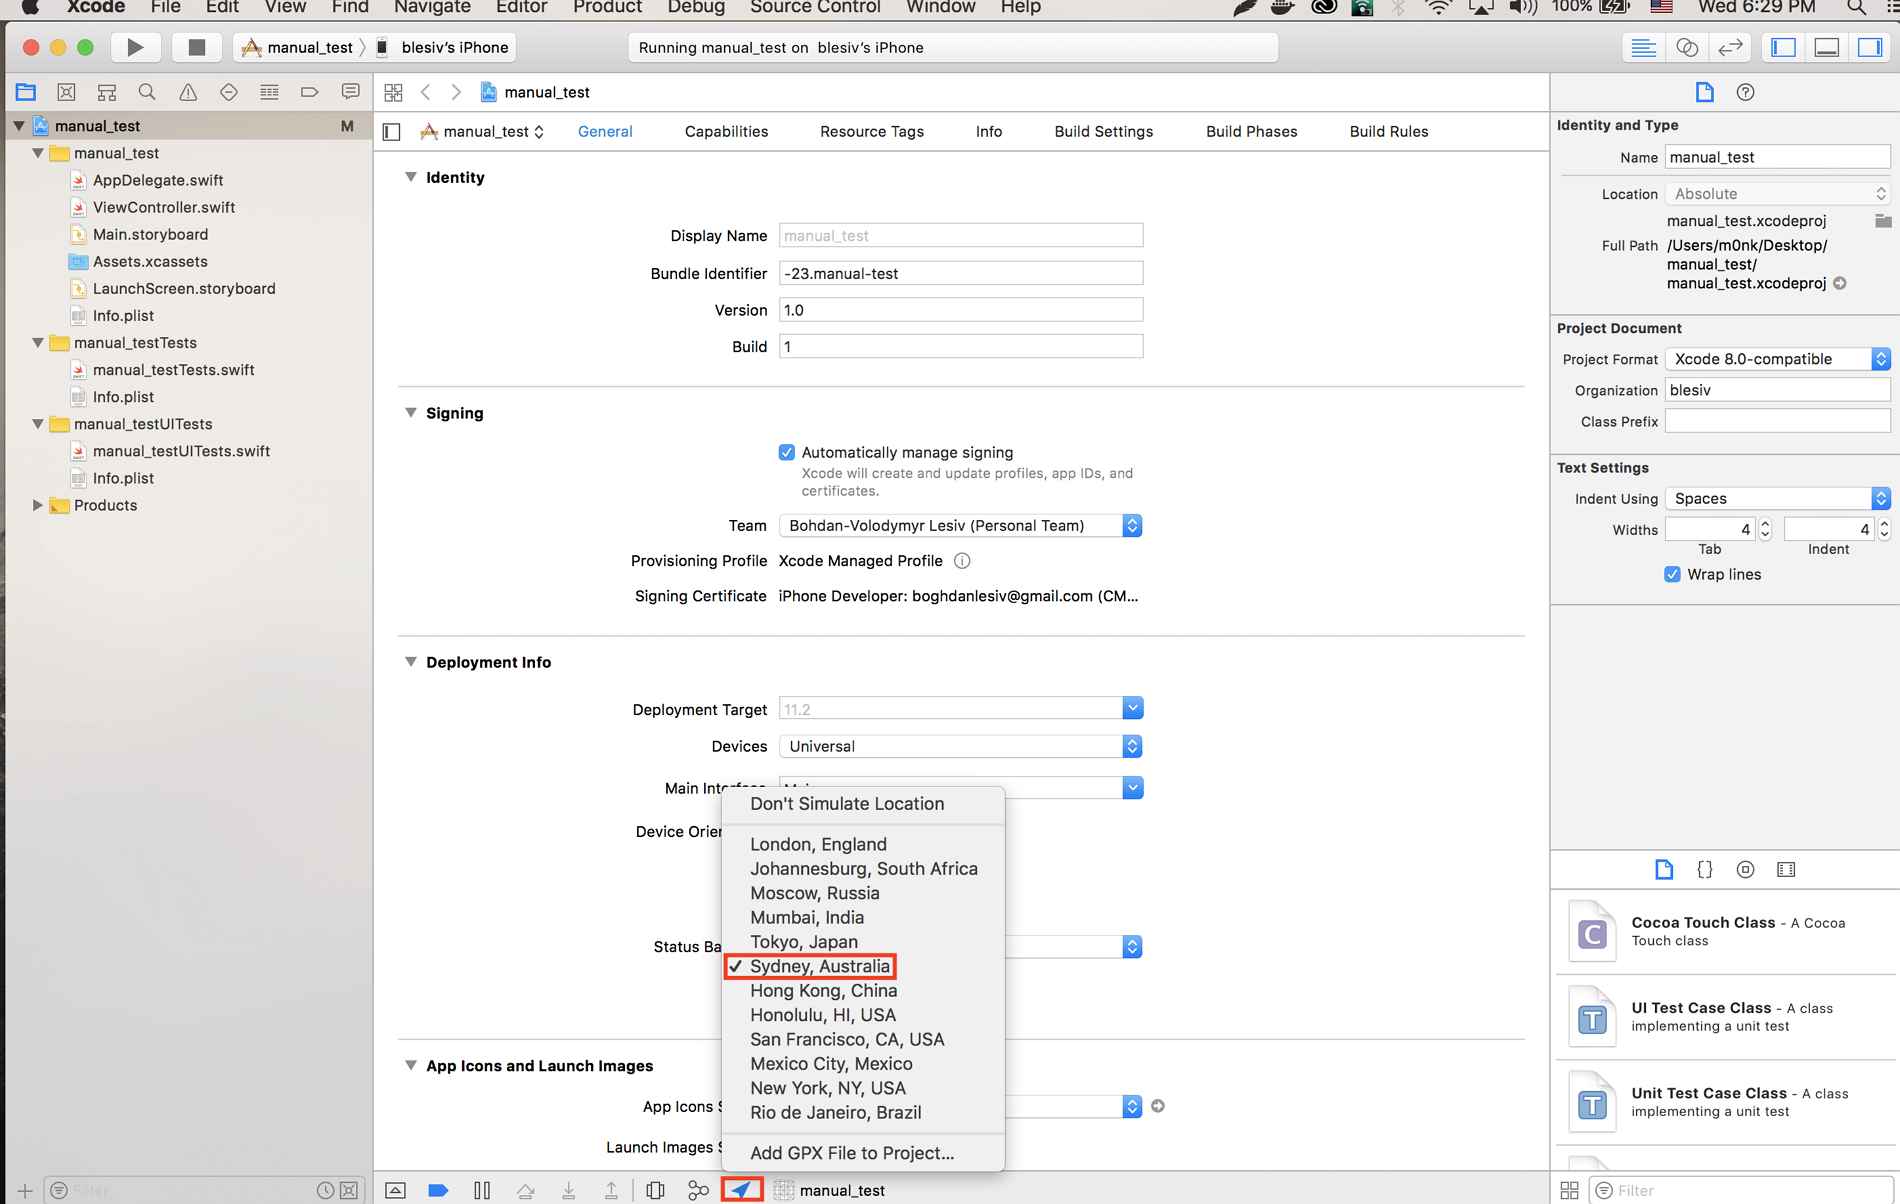1900x1204 pixels.
Task: Open the Team dropdown
Action: coord(960,525)
